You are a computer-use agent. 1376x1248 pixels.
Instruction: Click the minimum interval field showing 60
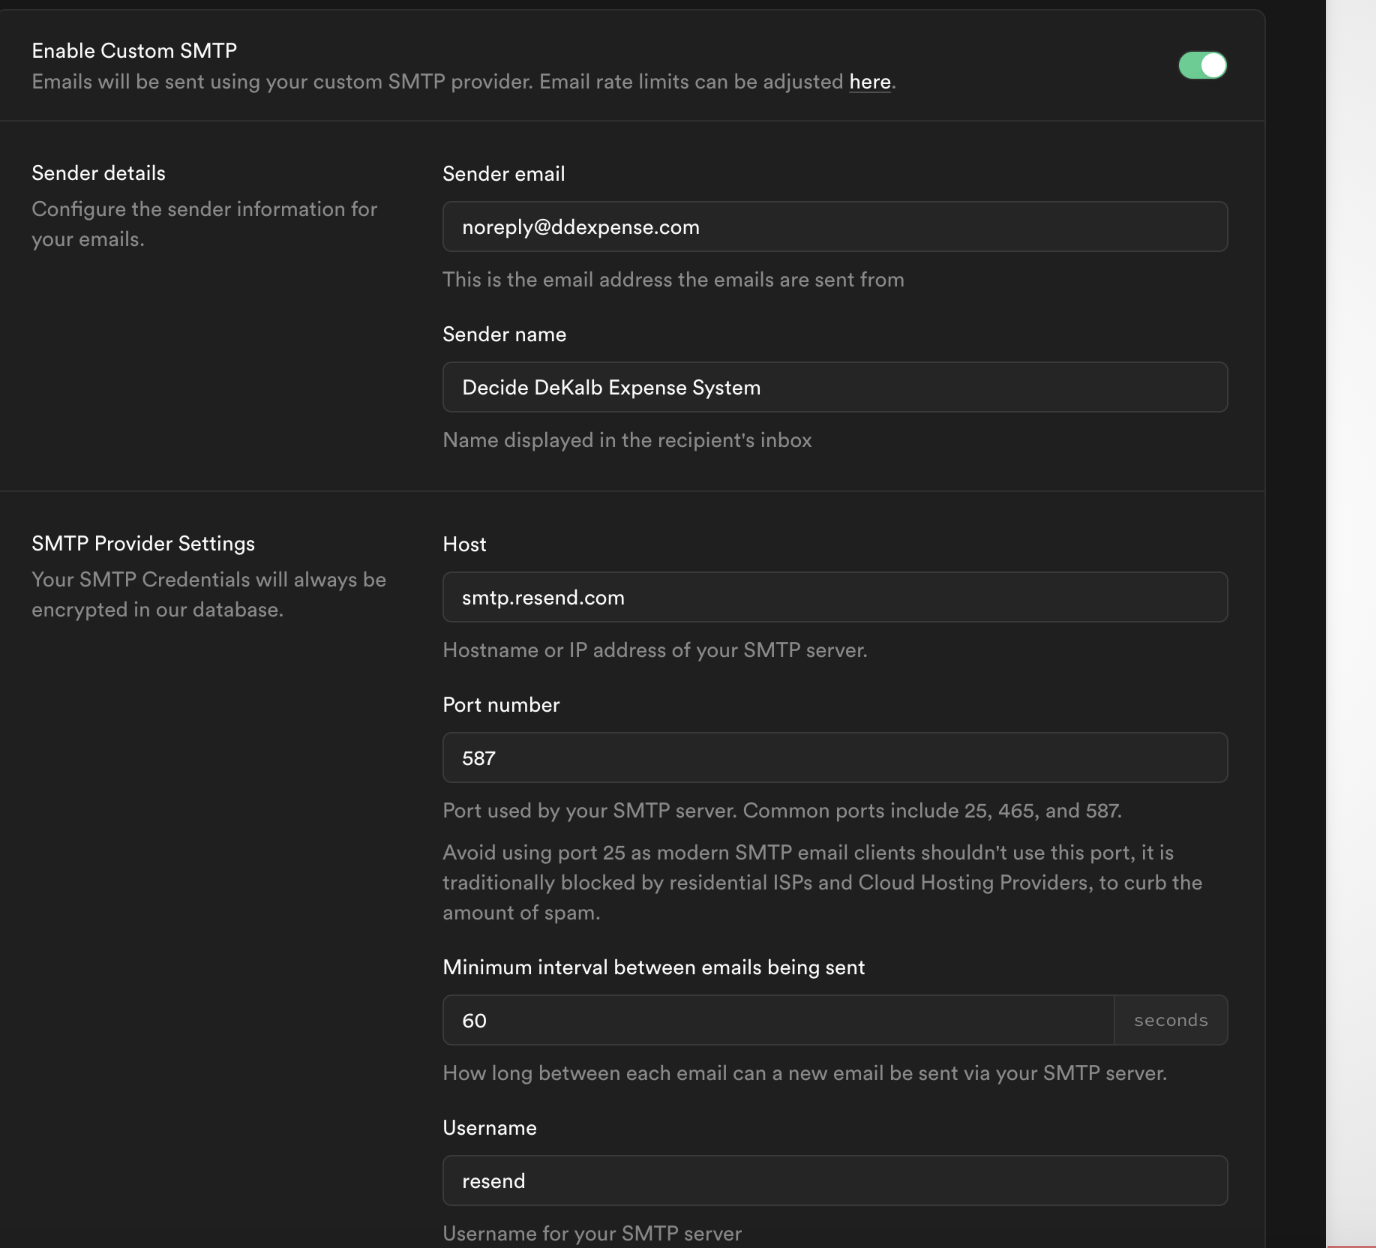(778, 1020)
